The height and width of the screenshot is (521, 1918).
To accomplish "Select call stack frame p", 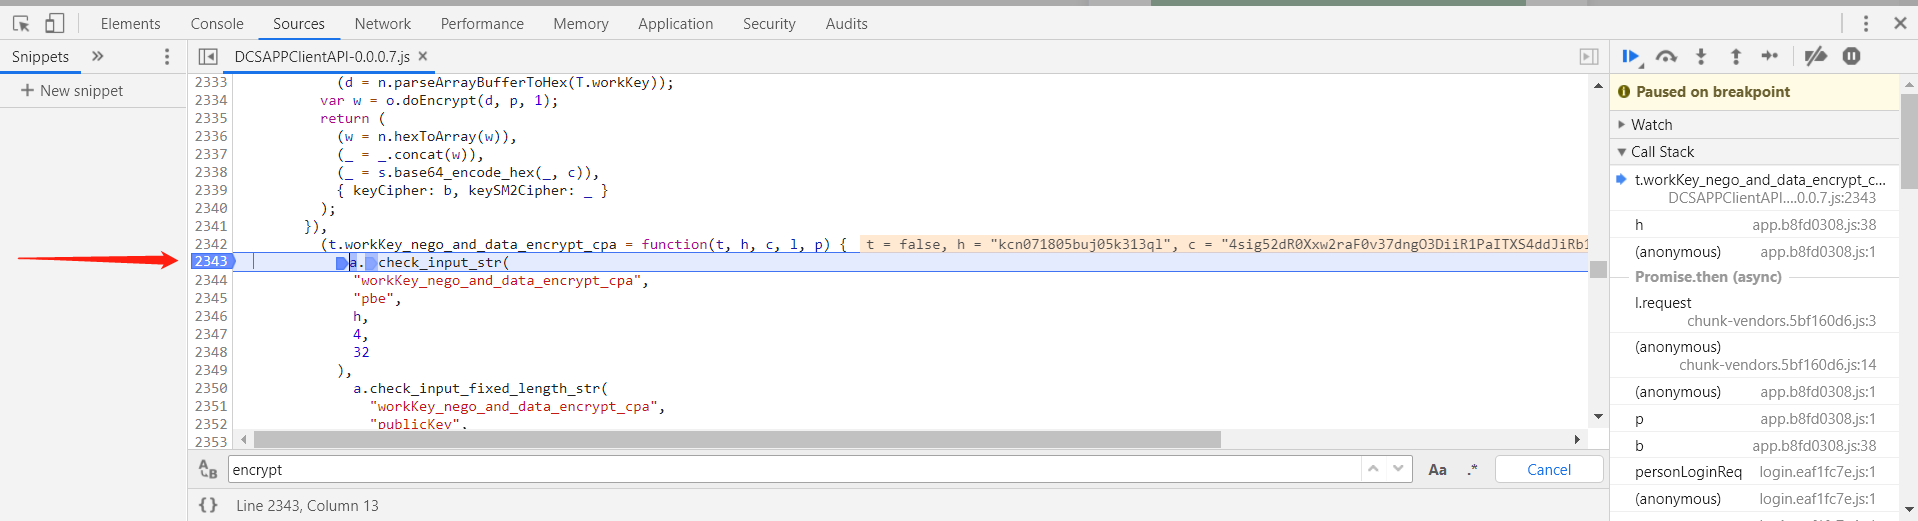I will (x=1754, y=419).
